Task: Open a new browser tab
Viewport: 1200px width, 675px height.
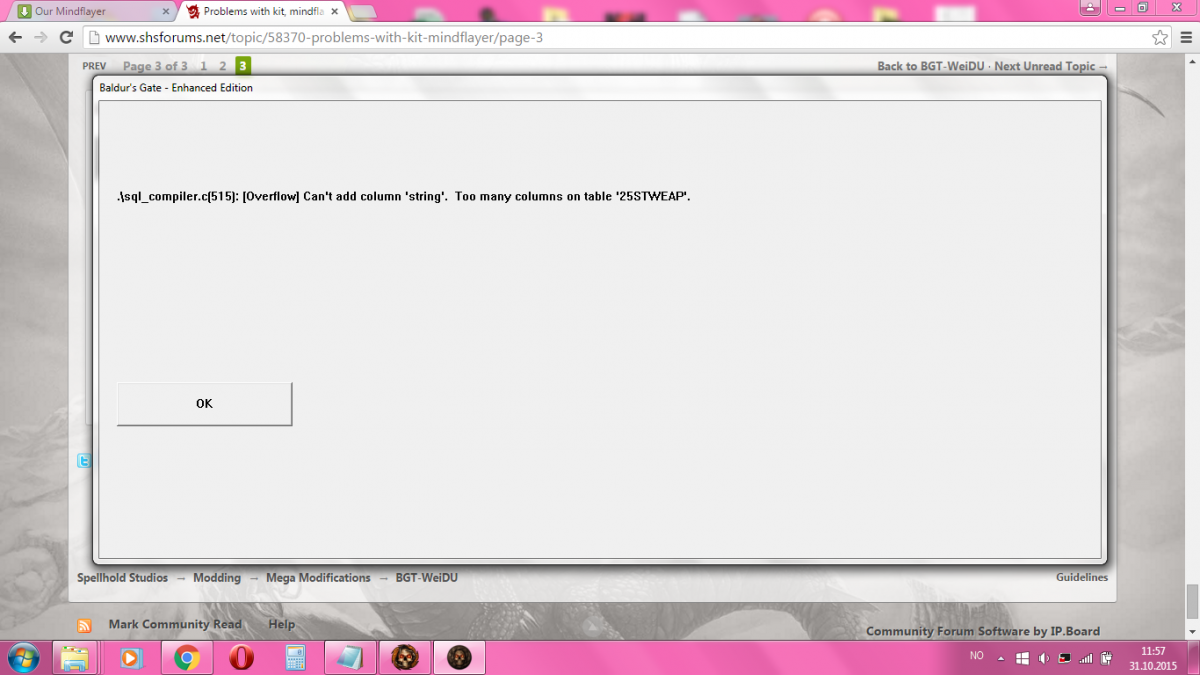Action: point(363,12)
